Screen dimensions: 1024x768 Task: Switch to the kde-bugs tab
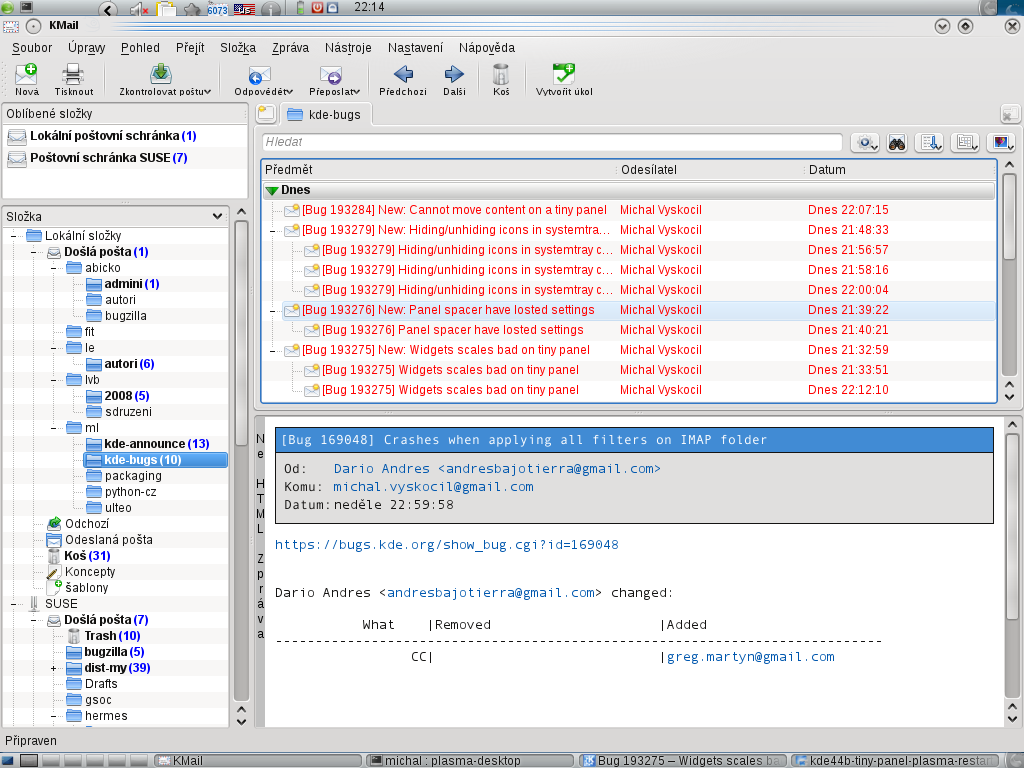click(325, 114)
